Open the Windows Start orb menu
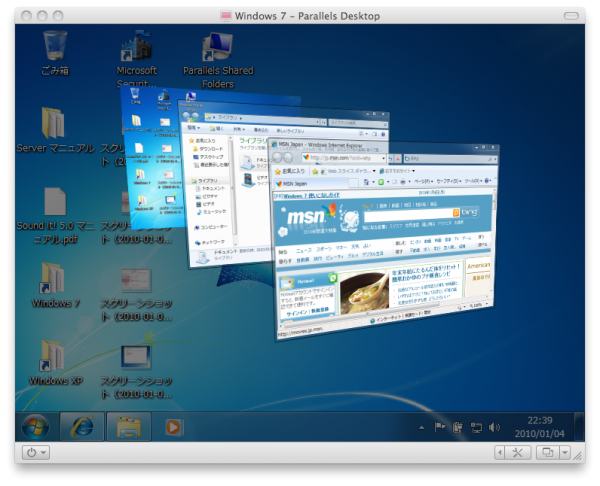This screenshot has height=486, width=600. (35, 427)
